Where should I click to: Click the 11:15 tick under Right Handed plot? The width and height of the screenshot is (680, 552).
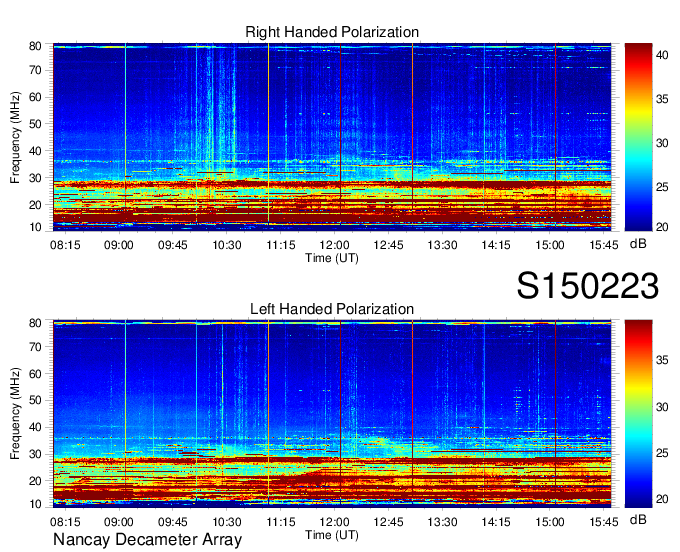(x=281, y=245)
